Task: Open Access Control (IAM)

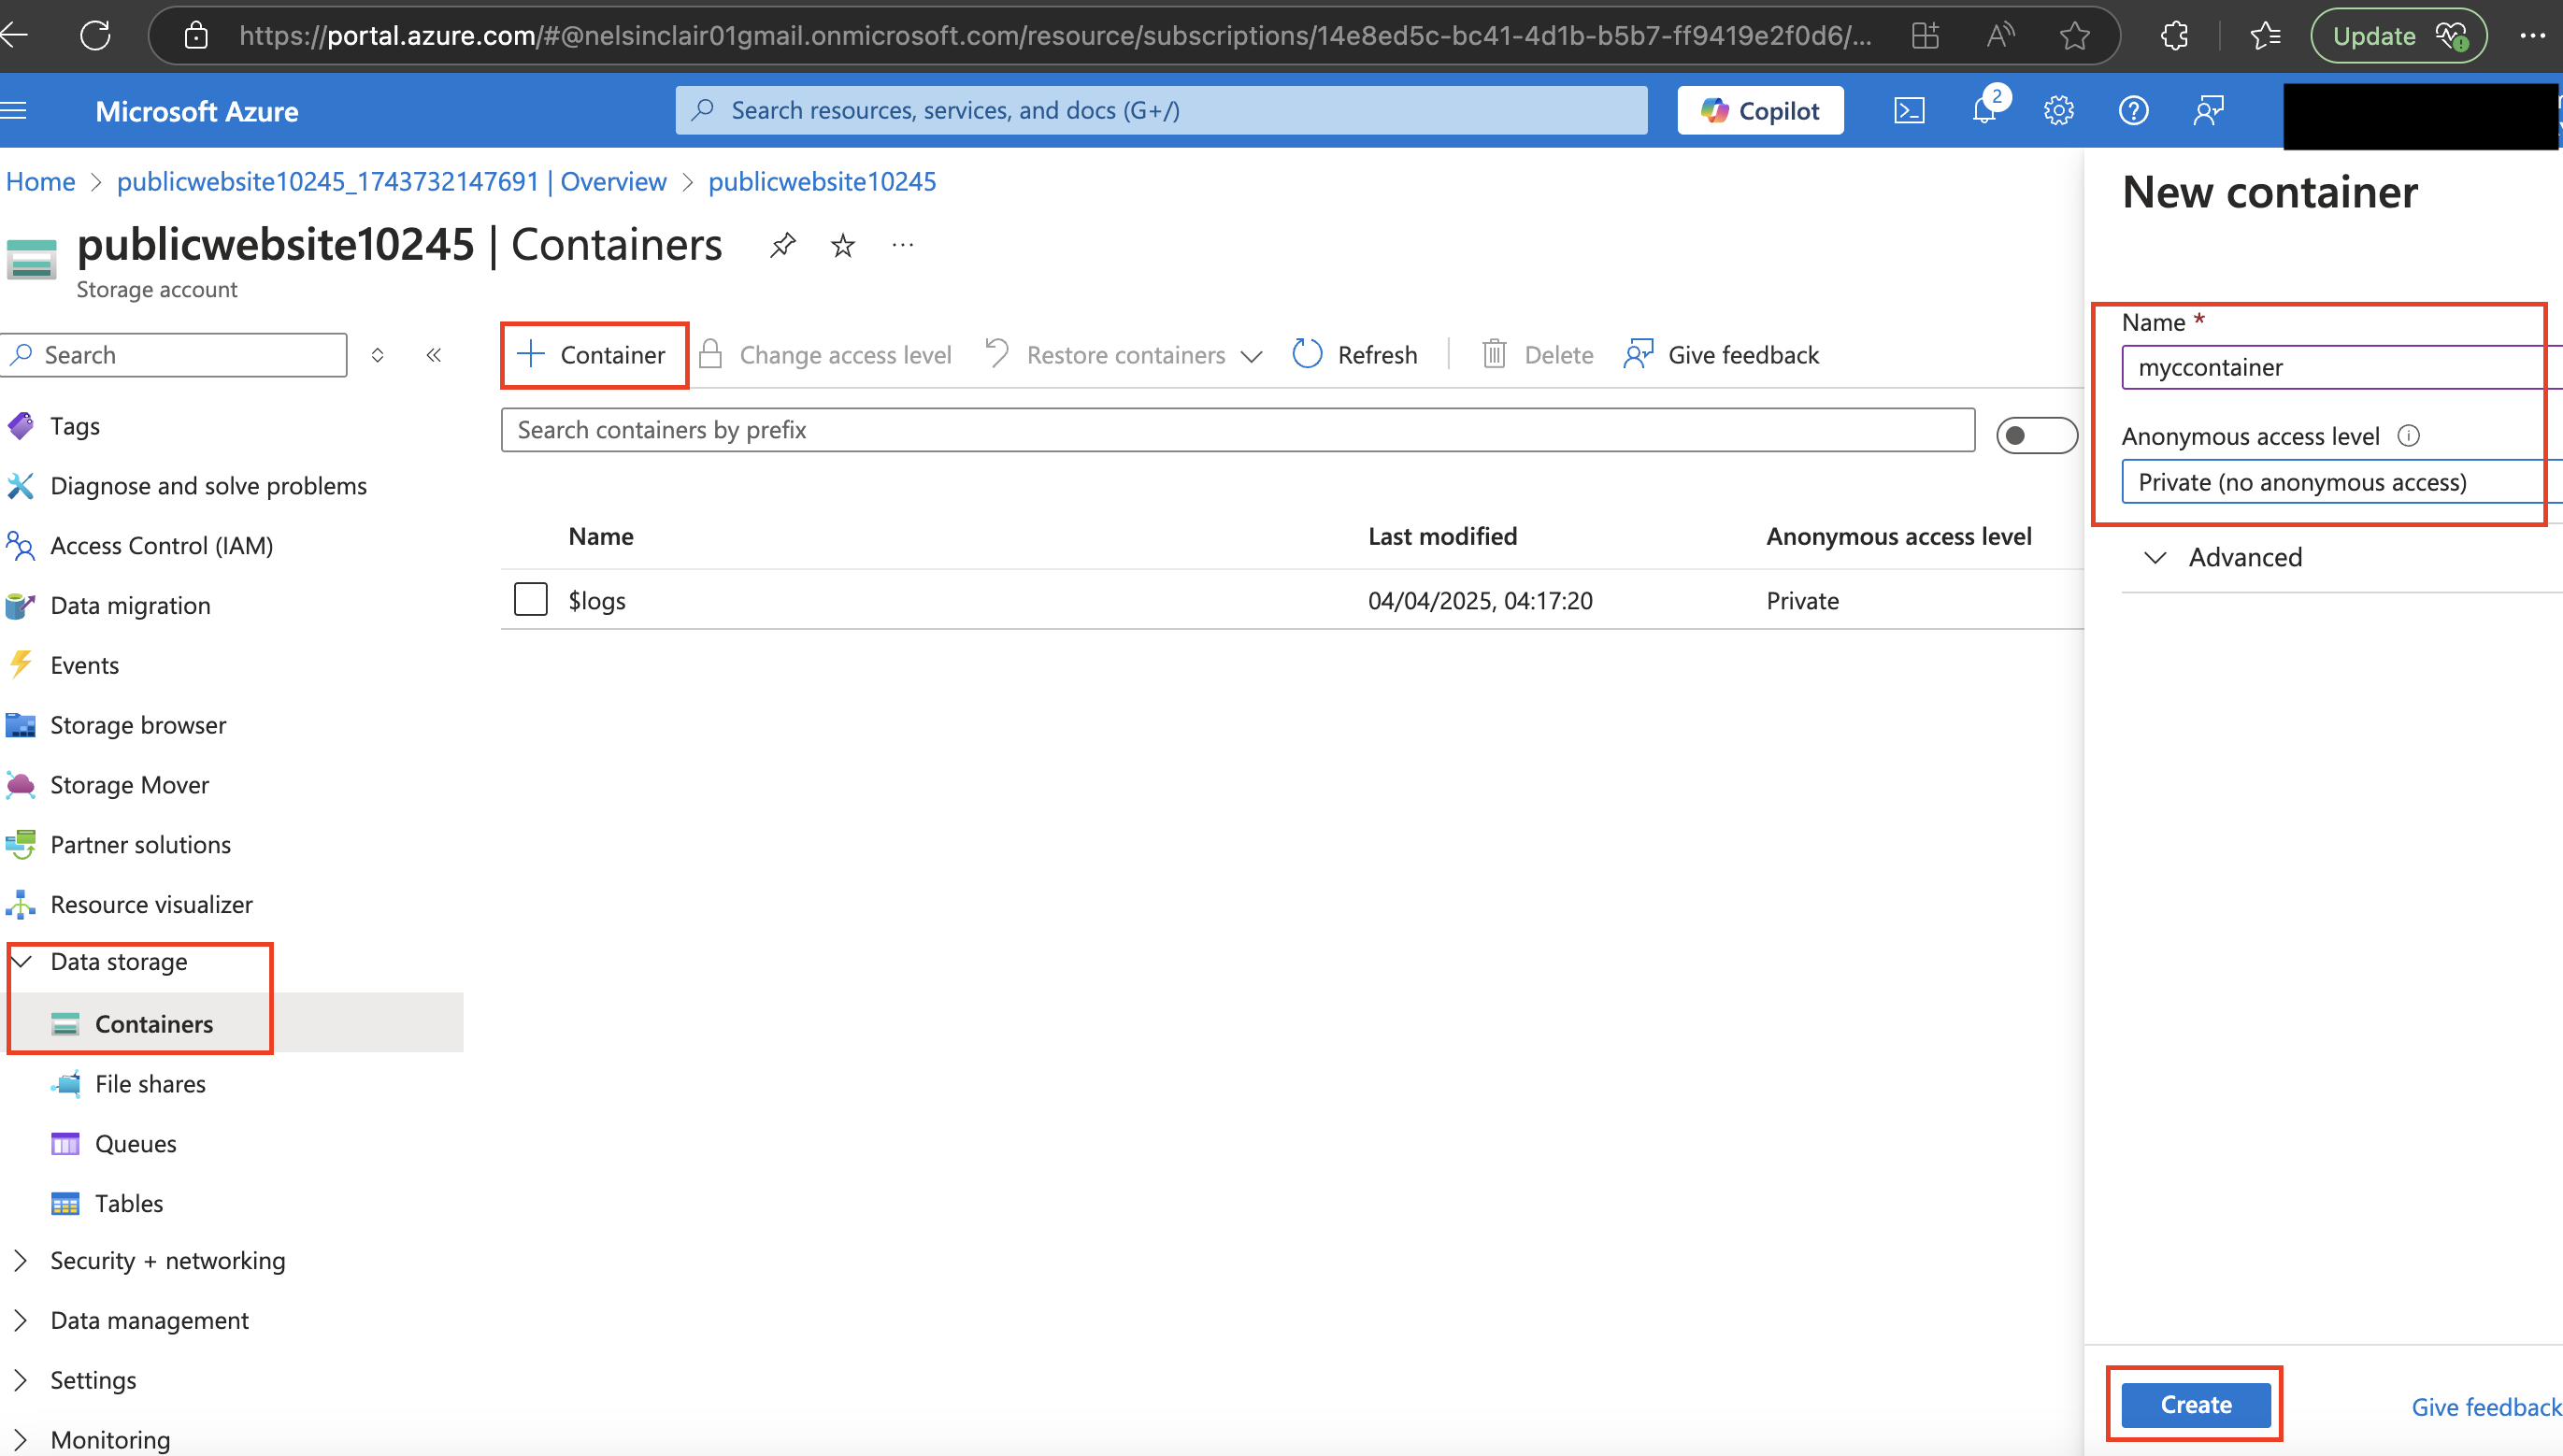Action: click(161, 546)
